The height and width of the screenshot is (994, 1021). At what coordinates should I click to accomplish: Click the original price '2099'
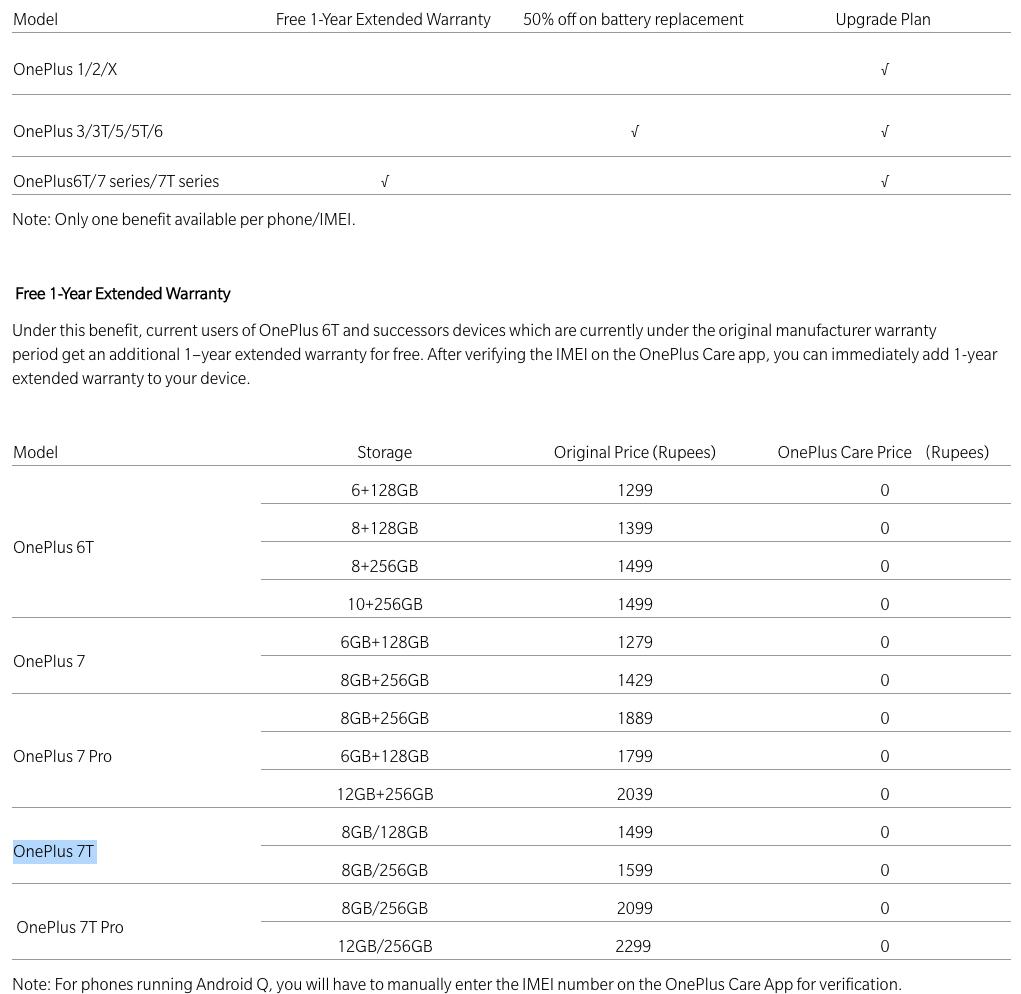[634, 908]
